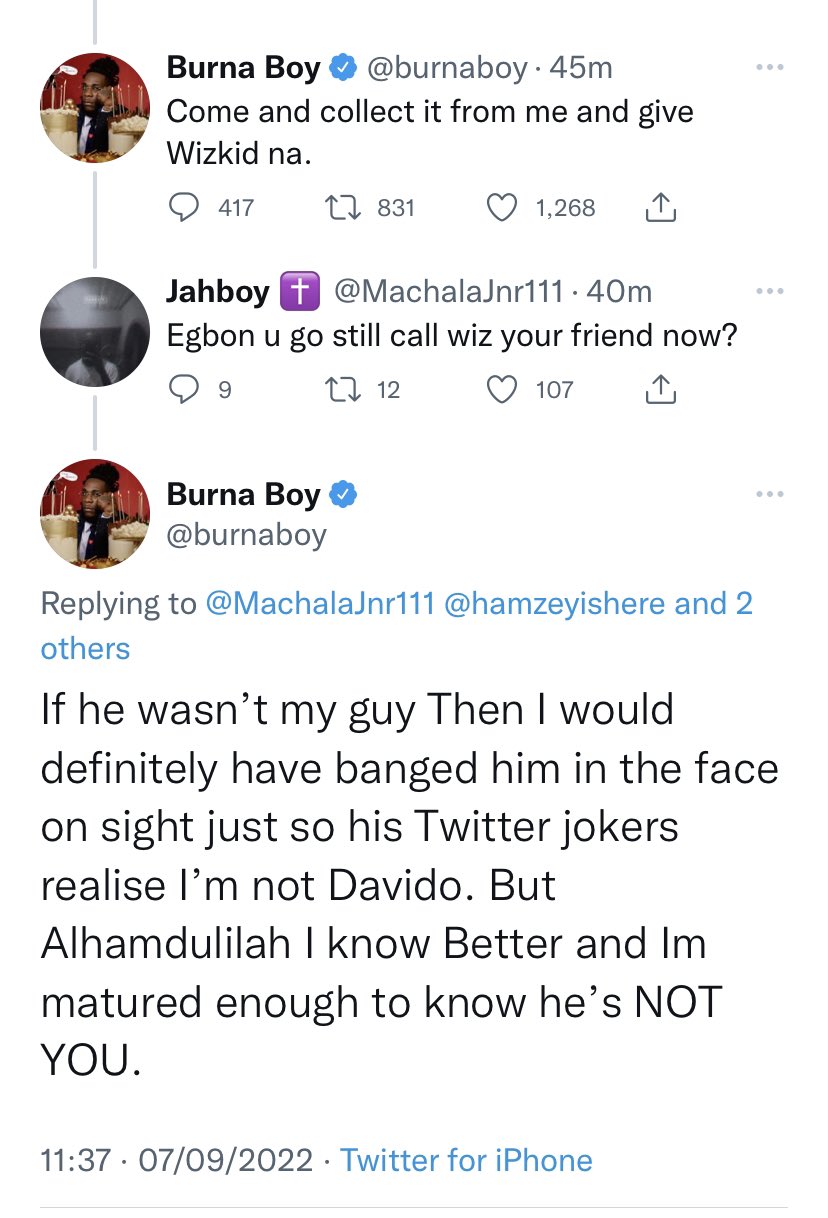The image size is (828, 1218).
Task: Open more options on first Burna Boy tweet
Action: coord(769,68)
